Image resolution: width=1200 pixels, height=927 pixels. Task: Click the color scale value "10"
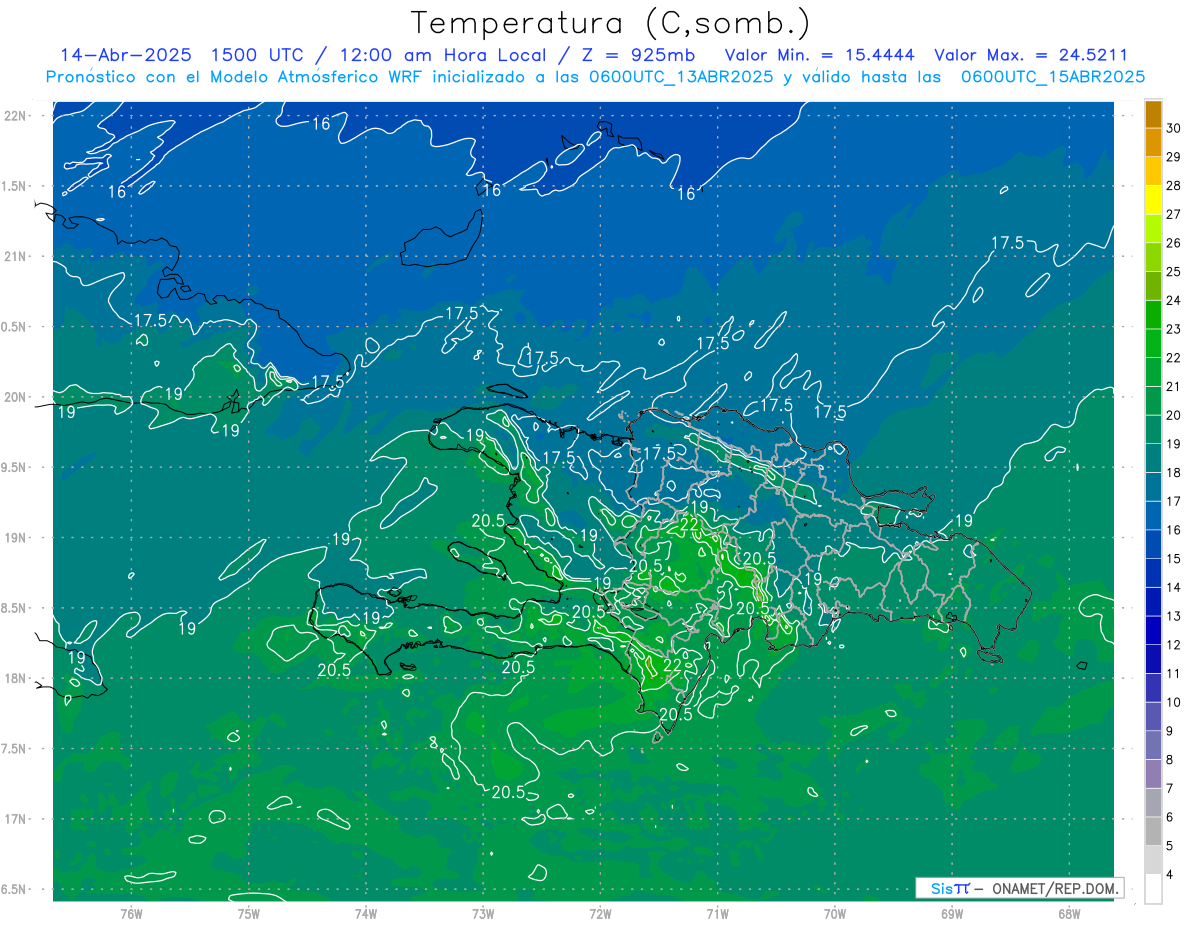(1174, 702)
